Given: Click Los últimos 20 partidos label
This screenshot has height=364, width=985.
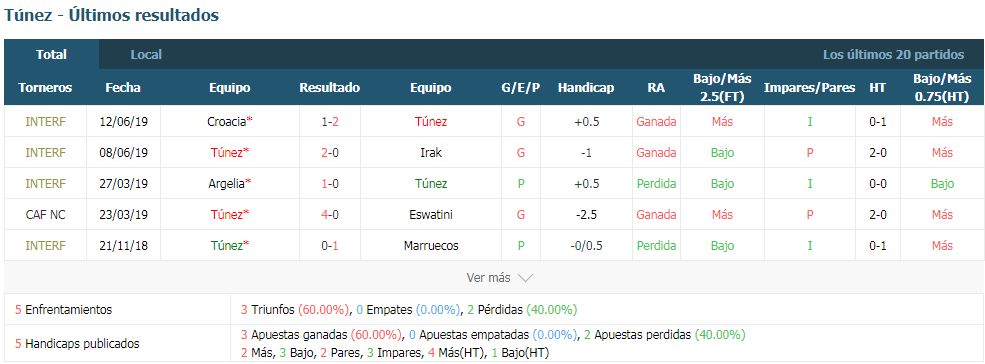Looking at the screenshot, I should pyautogui.click(x=893, y=55).
